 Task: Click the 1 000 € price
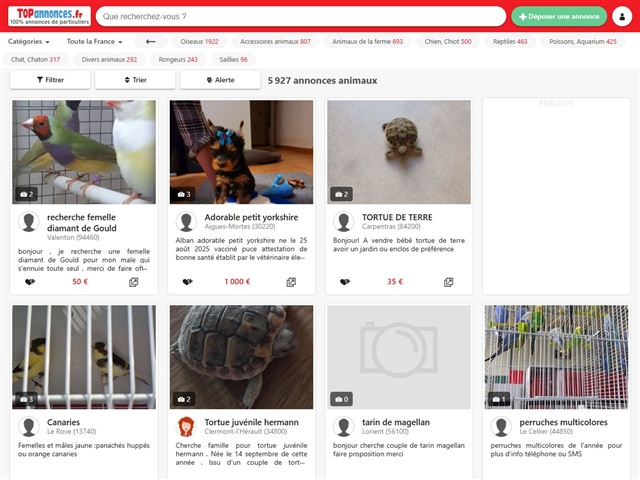click(237, 282)
